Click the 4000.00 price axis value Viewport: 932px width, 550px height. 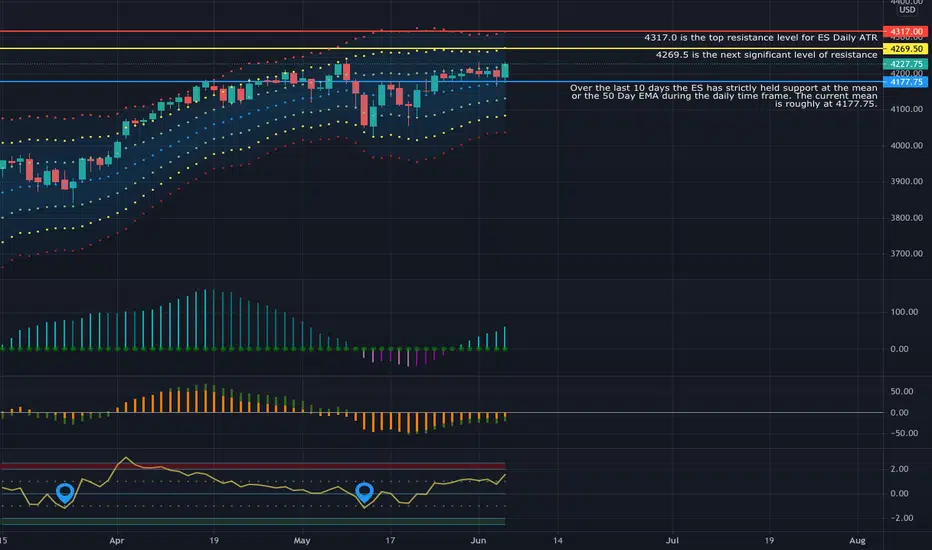coord(906,145)
